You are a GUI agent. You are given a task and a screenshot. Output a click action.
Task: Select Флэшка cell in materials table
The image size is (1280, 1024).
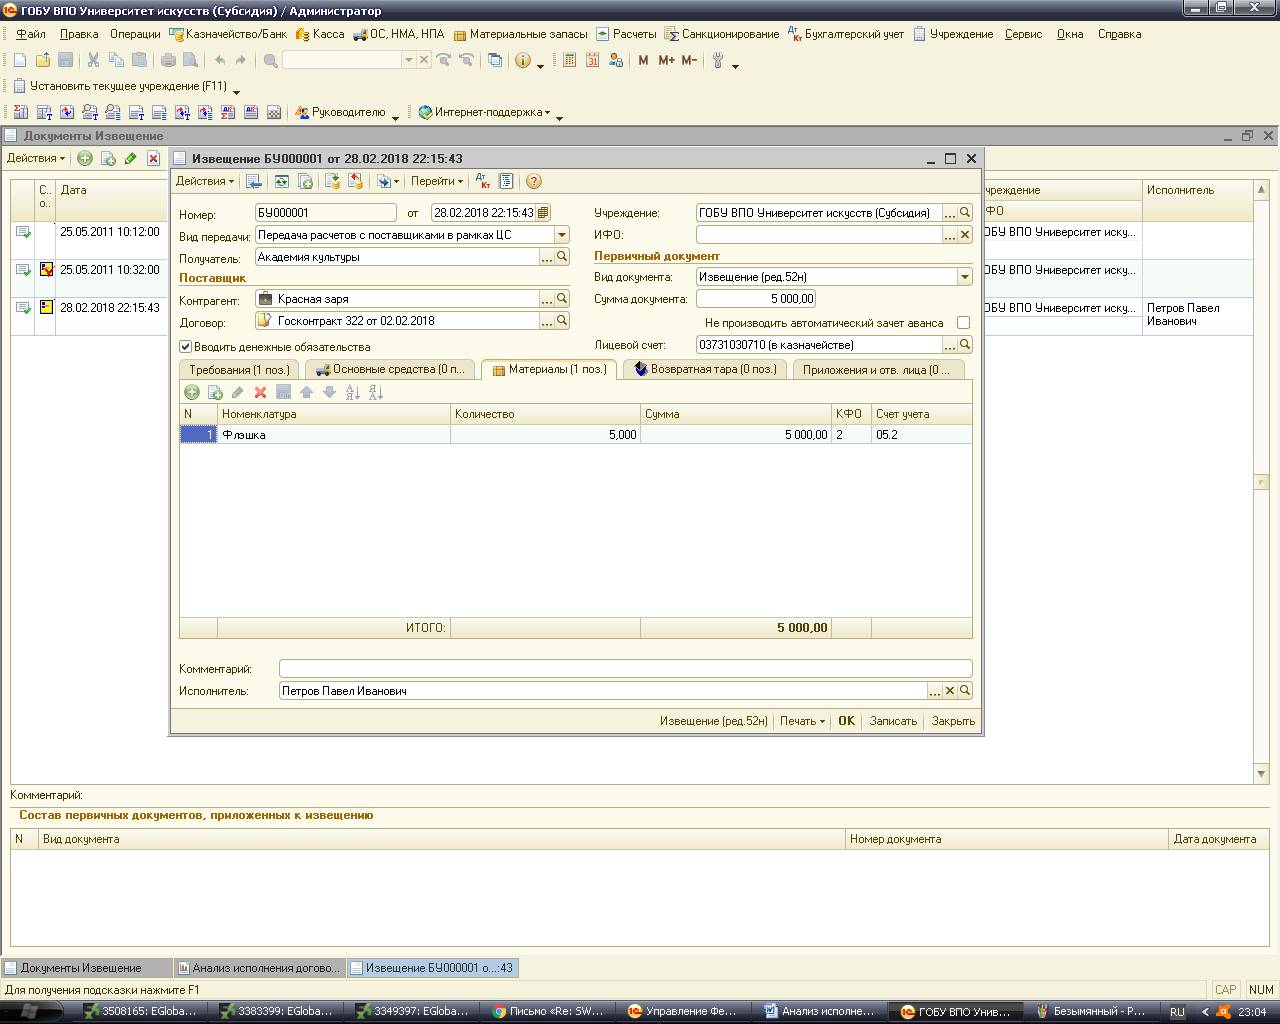tap(334, 435)
